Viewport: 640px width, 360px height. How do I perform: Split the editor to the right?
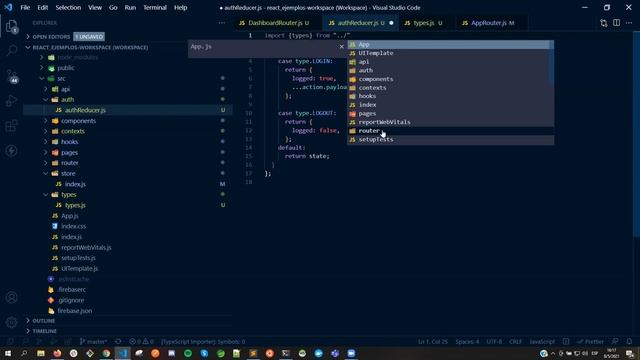coord(616,23)
